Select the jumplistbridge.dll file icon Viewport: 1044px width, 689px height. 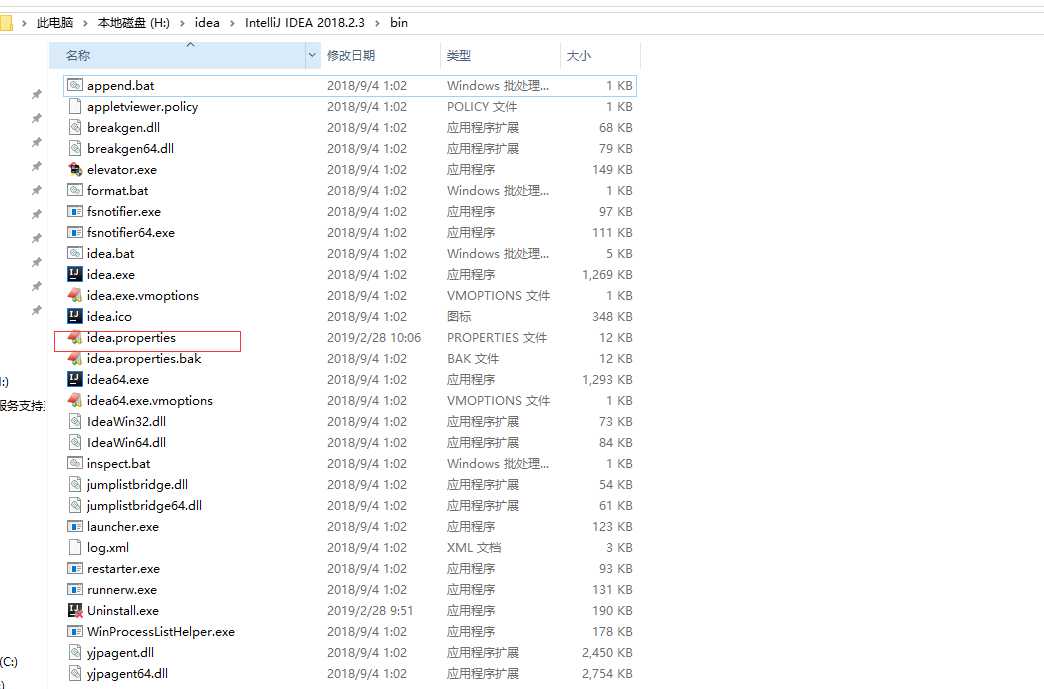coord(75,485)
